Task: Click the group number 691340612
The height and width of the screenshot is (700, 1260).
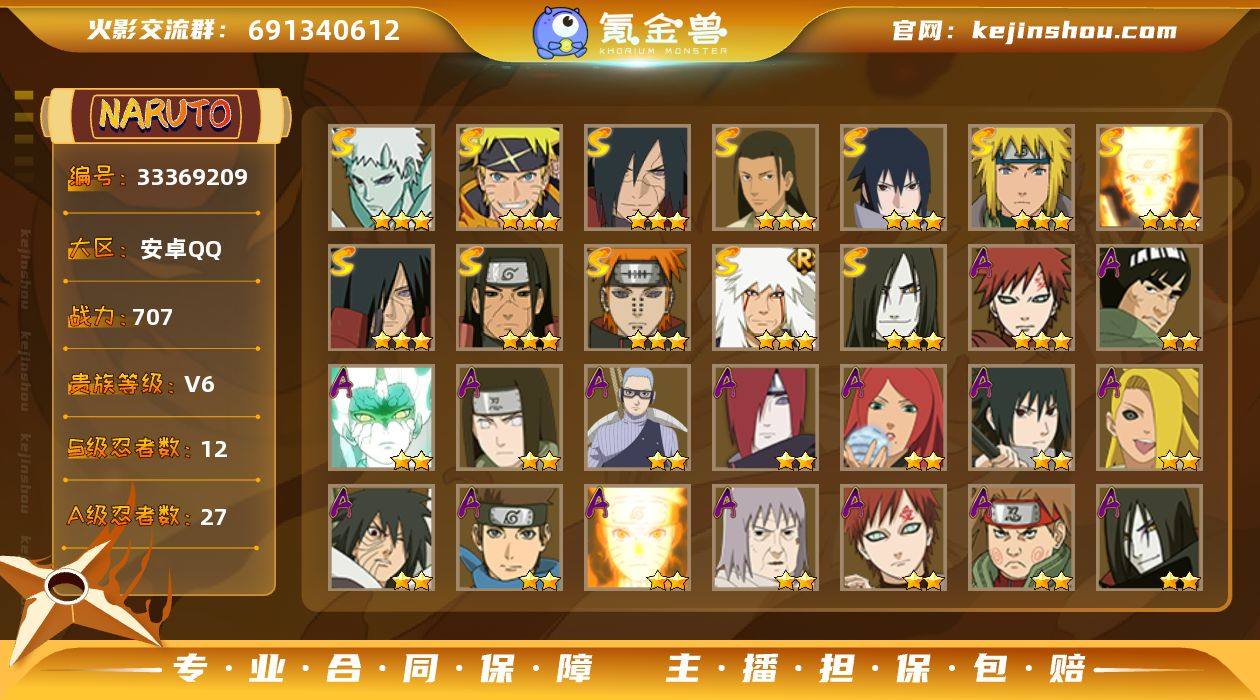Action: point(324,30)
